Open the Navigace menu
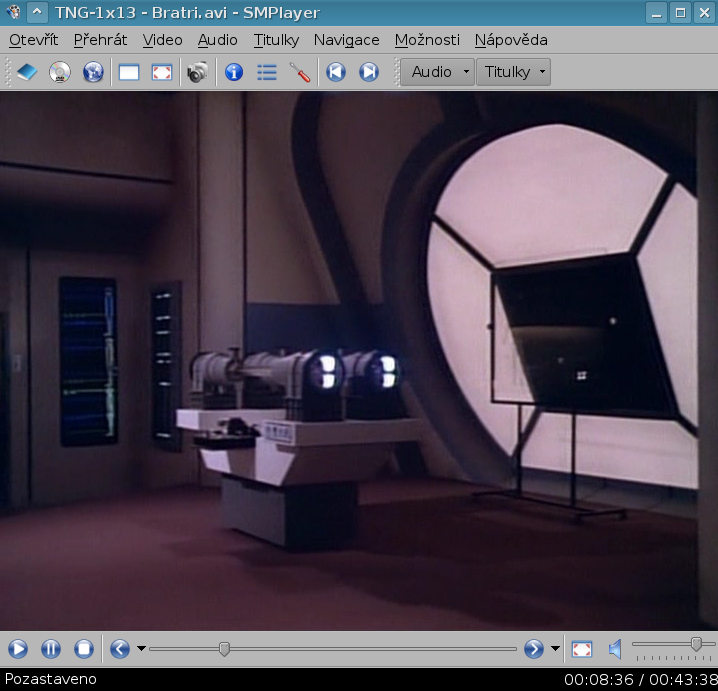 point(346,40)
